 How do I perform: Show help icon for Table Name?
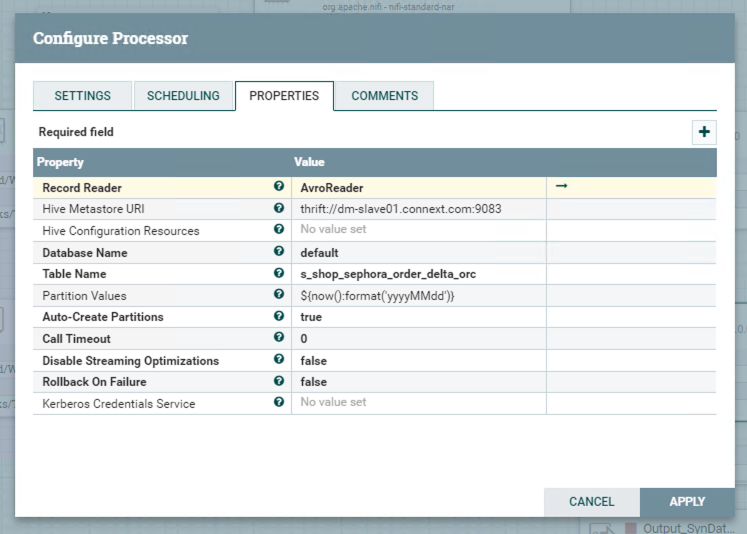point(279,273)
